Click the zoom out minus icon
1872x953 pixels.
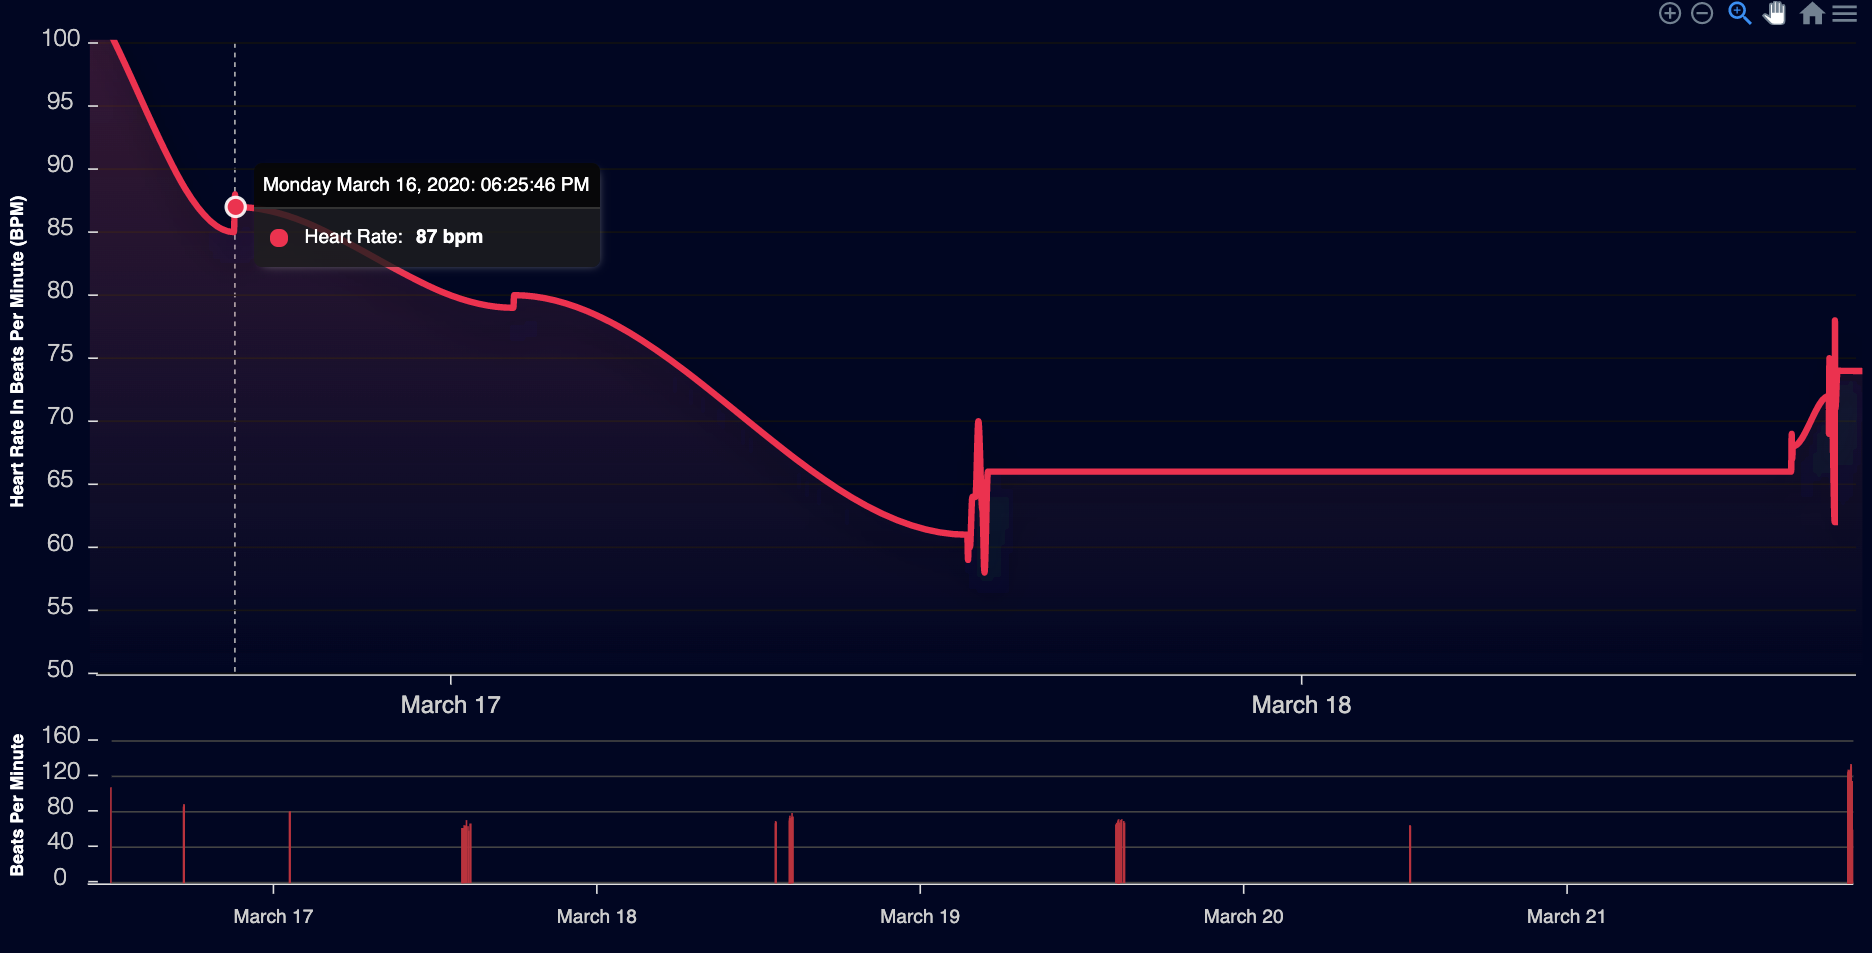pos(1702,13)
